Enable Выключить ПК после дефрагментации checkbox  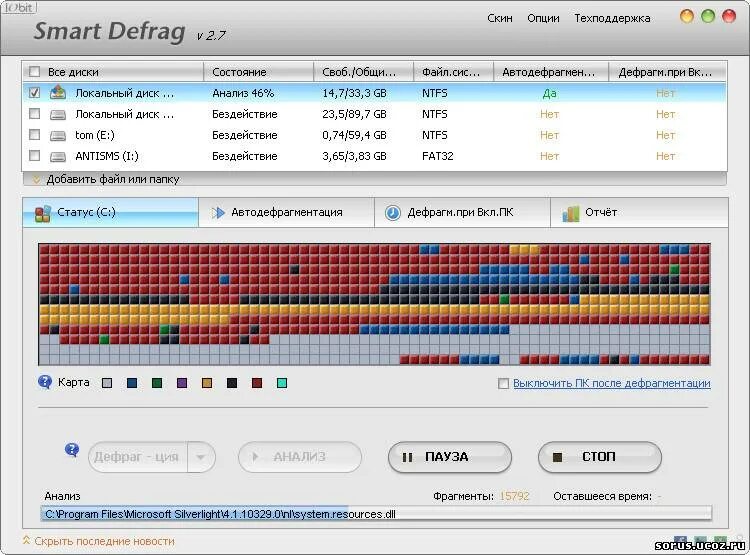503,383
